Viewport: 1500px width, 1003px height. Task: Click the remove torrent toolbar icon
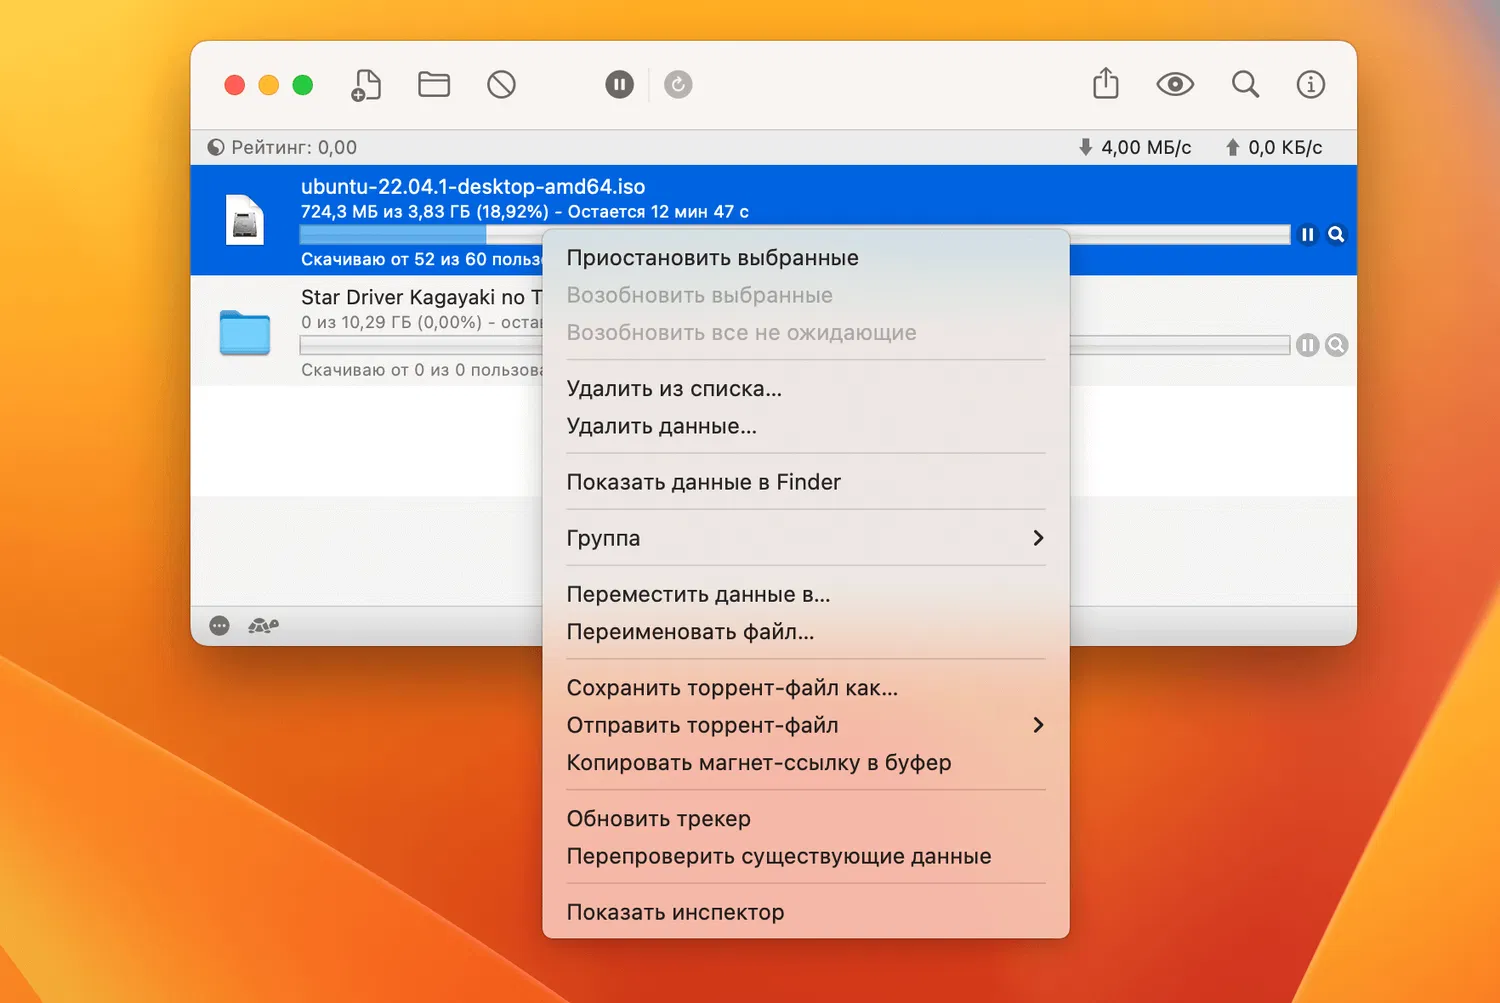[501, 85]
